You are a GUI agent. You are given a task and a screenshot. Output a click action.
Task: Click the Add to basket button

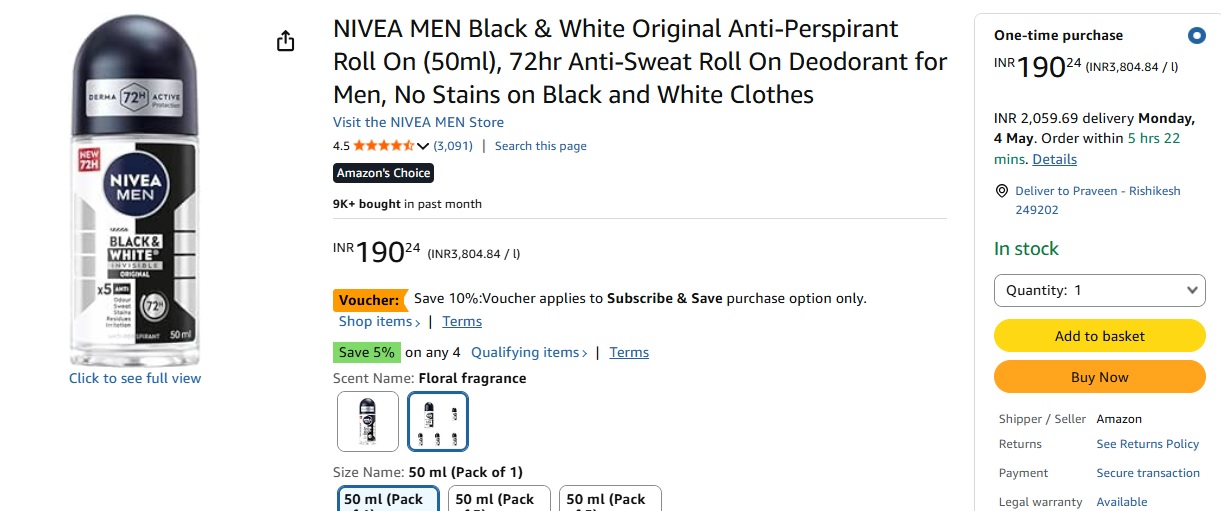(1099, 336)
